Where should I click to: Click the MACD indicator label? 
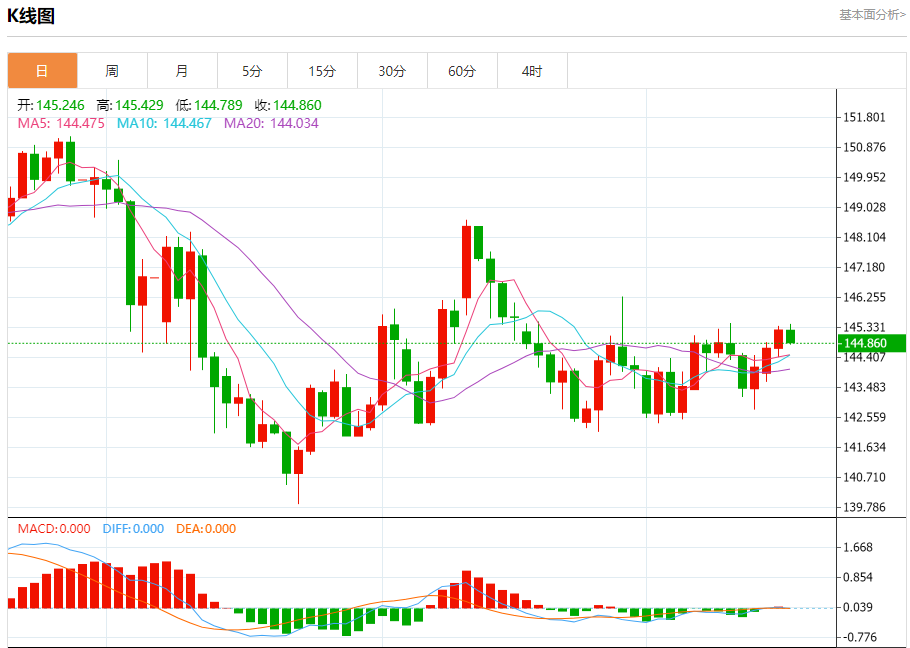[54, 529]
